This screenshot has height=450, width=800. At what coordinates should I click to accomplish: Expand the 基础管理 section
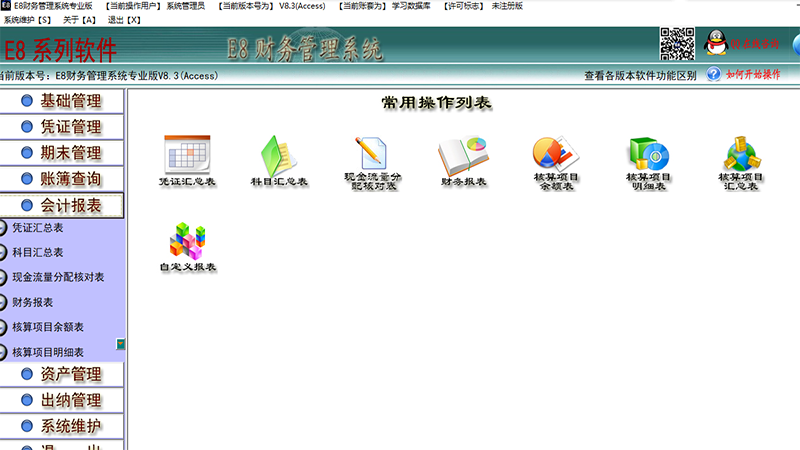pos(62,101)
